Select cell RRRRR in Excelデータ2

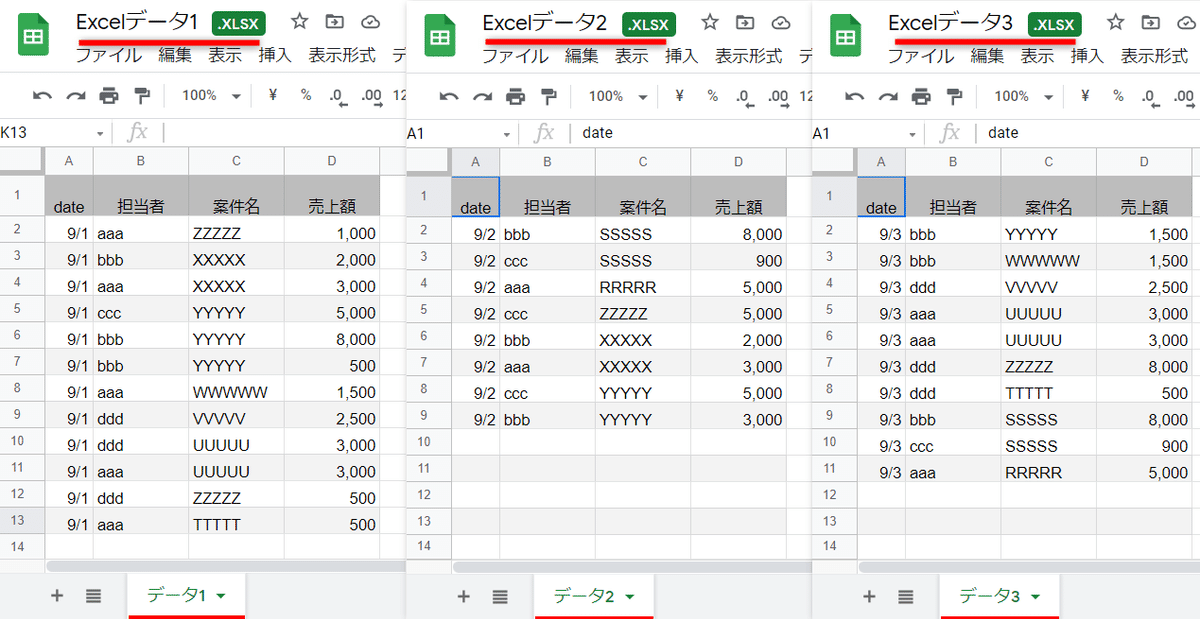[x=642, y=287]
